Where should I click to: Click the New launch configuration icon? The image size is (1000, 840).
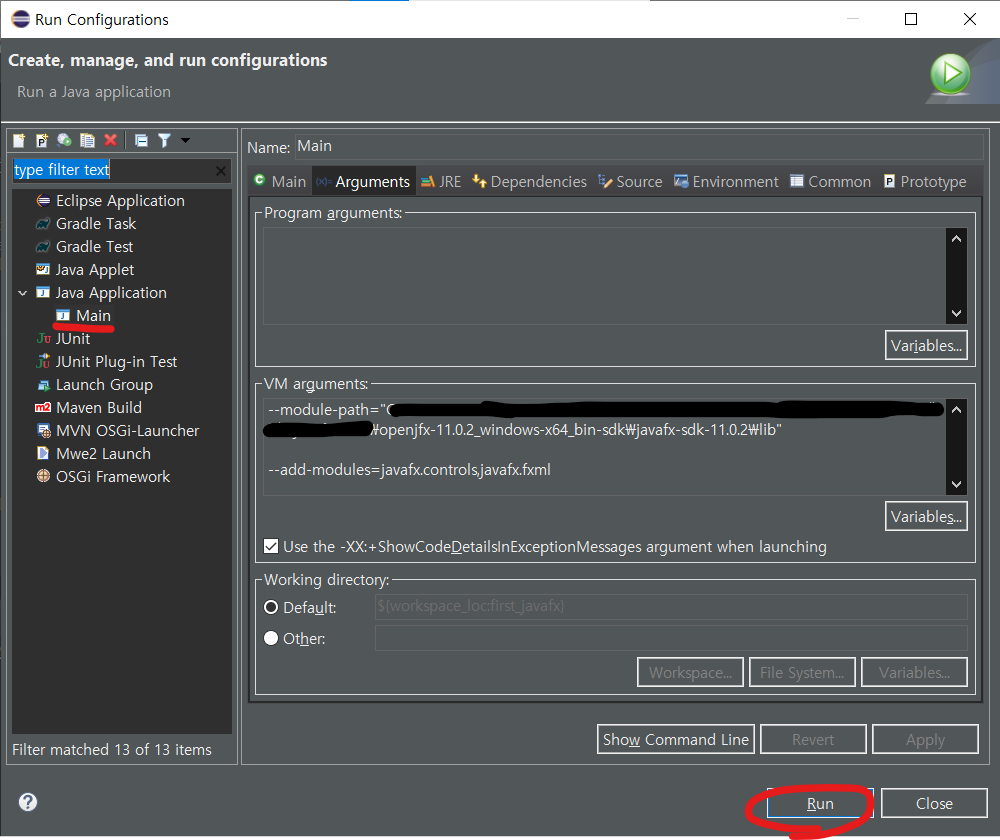coord(19,140)
